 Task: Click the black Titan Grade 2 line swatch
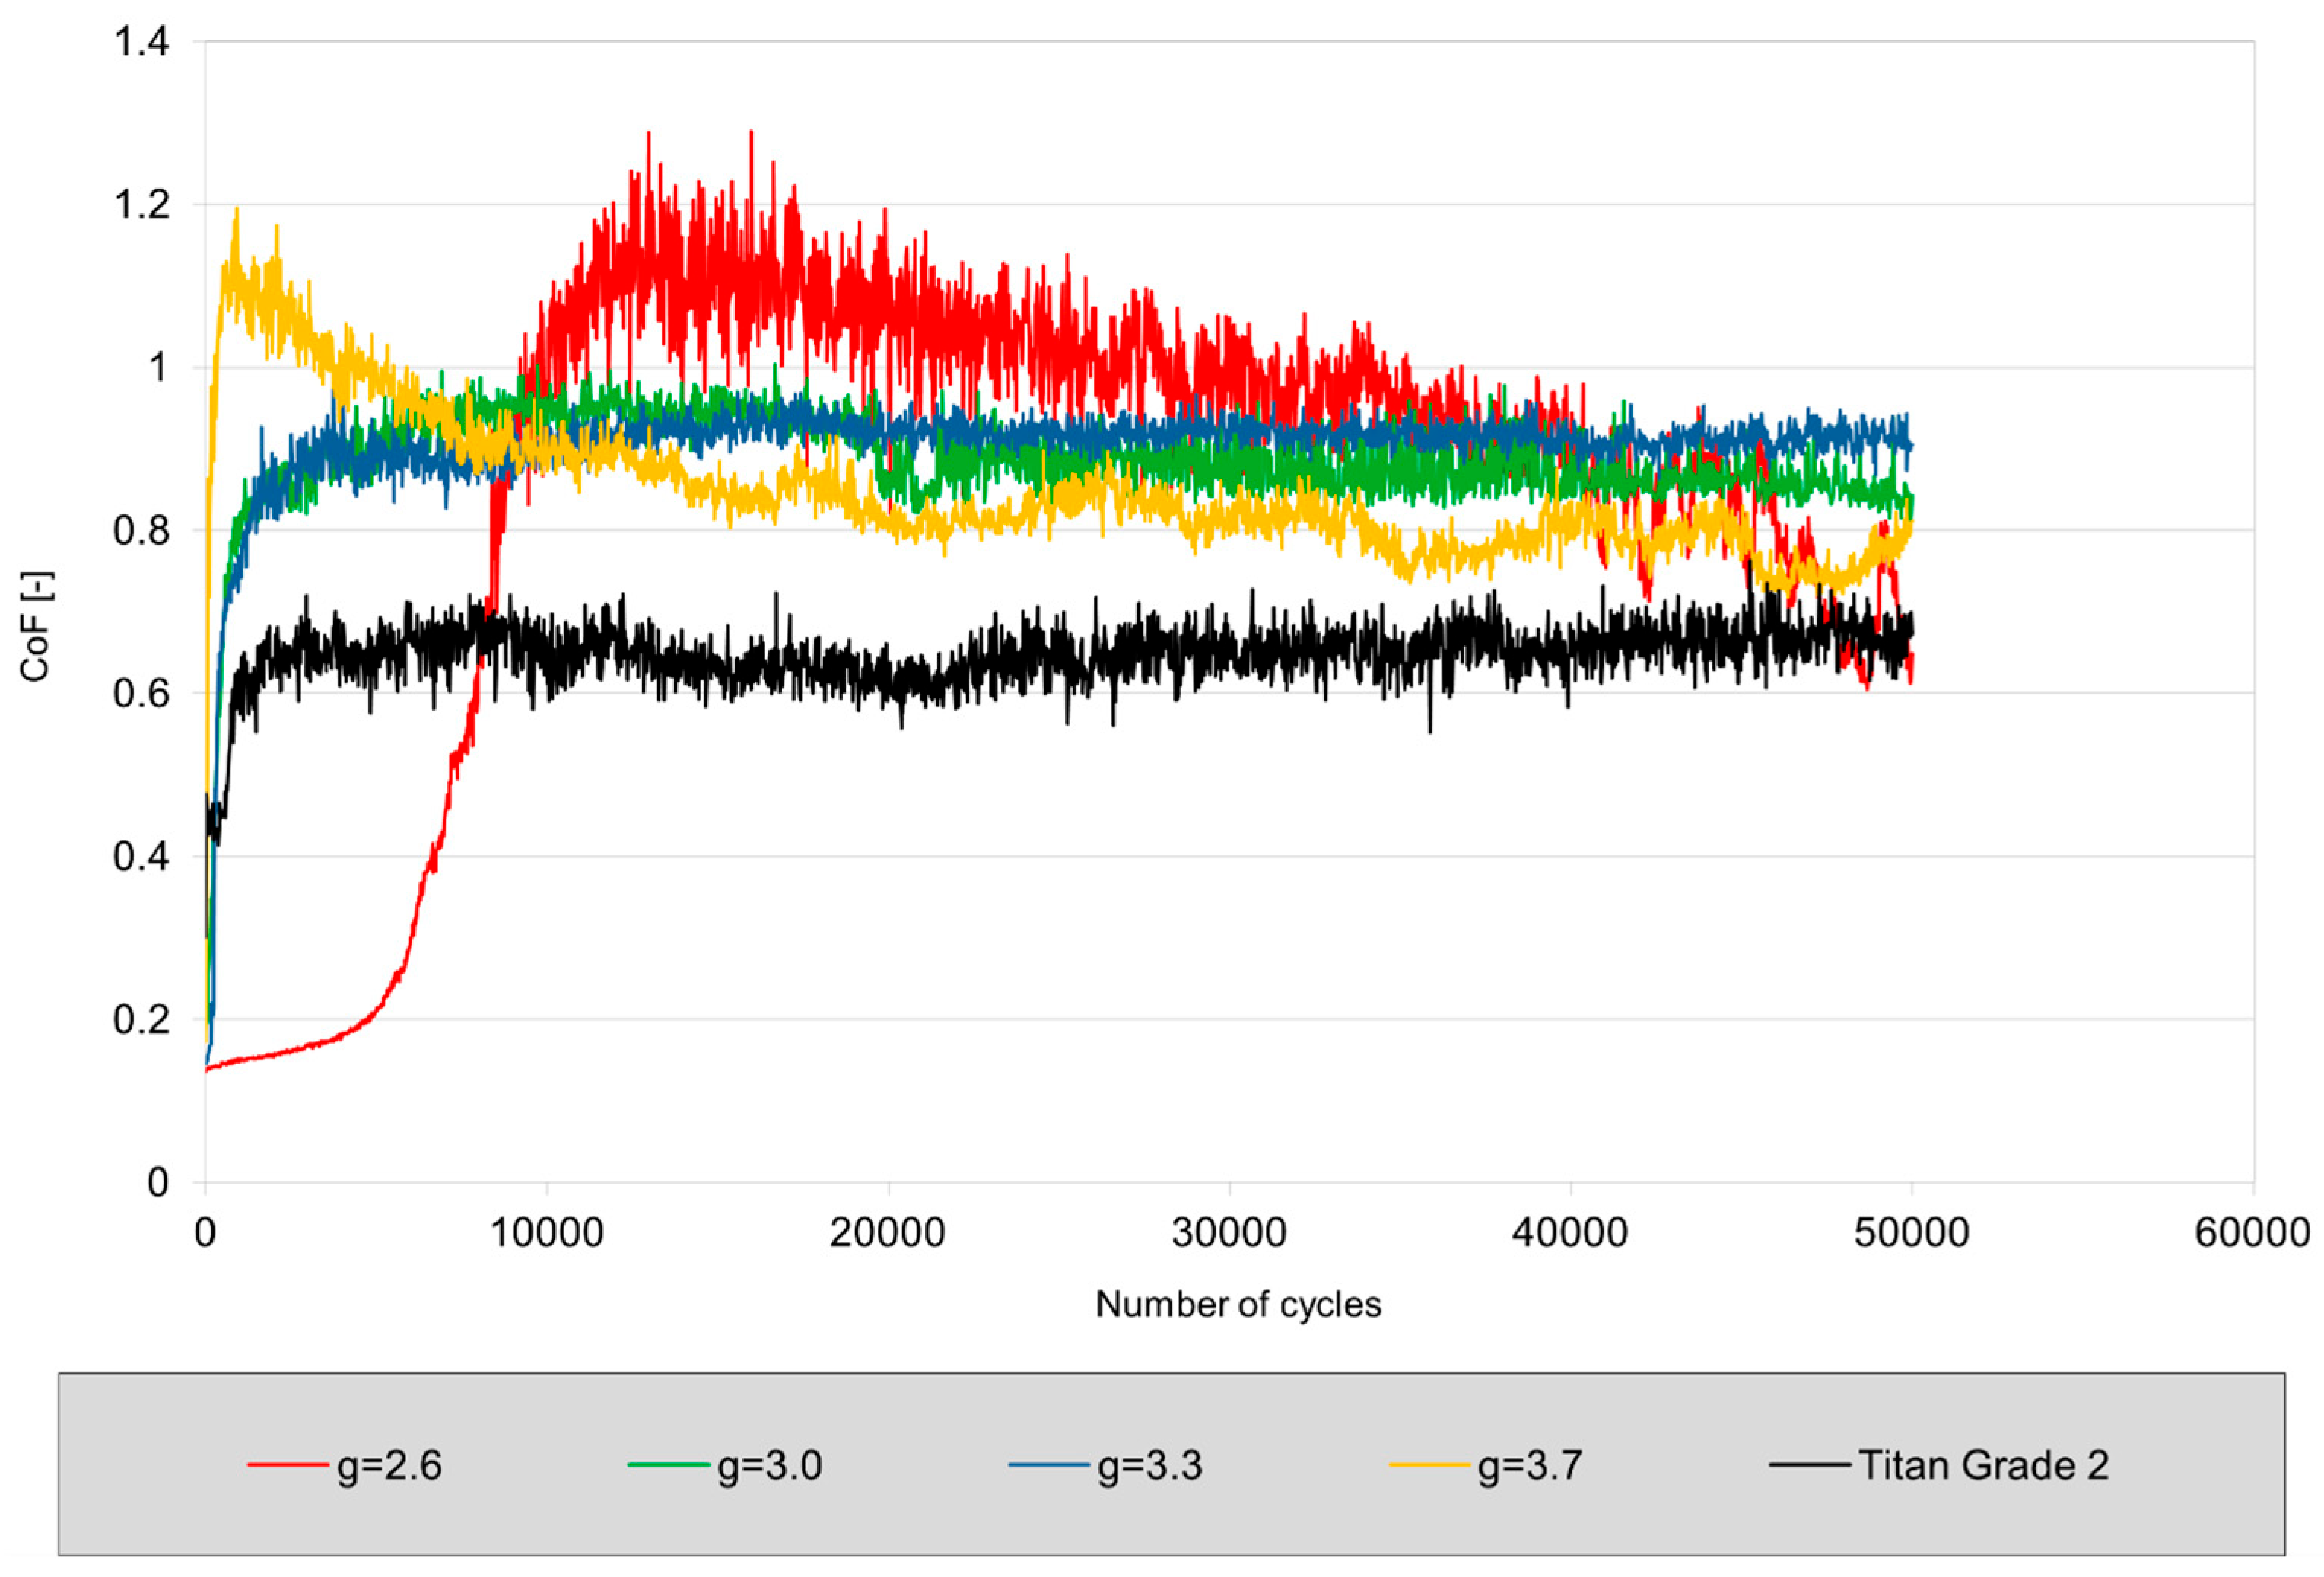pos(1810,1465)
